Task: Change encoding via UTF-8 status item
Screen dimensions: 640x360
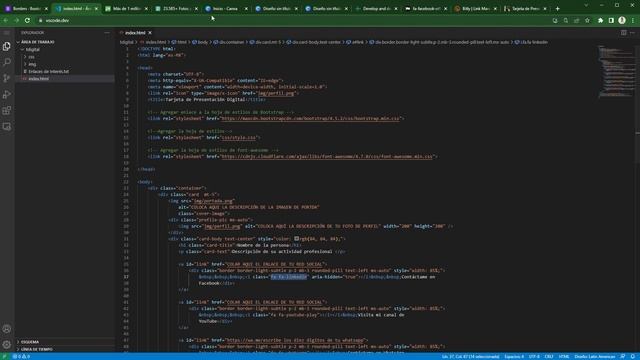Action: 534,356
